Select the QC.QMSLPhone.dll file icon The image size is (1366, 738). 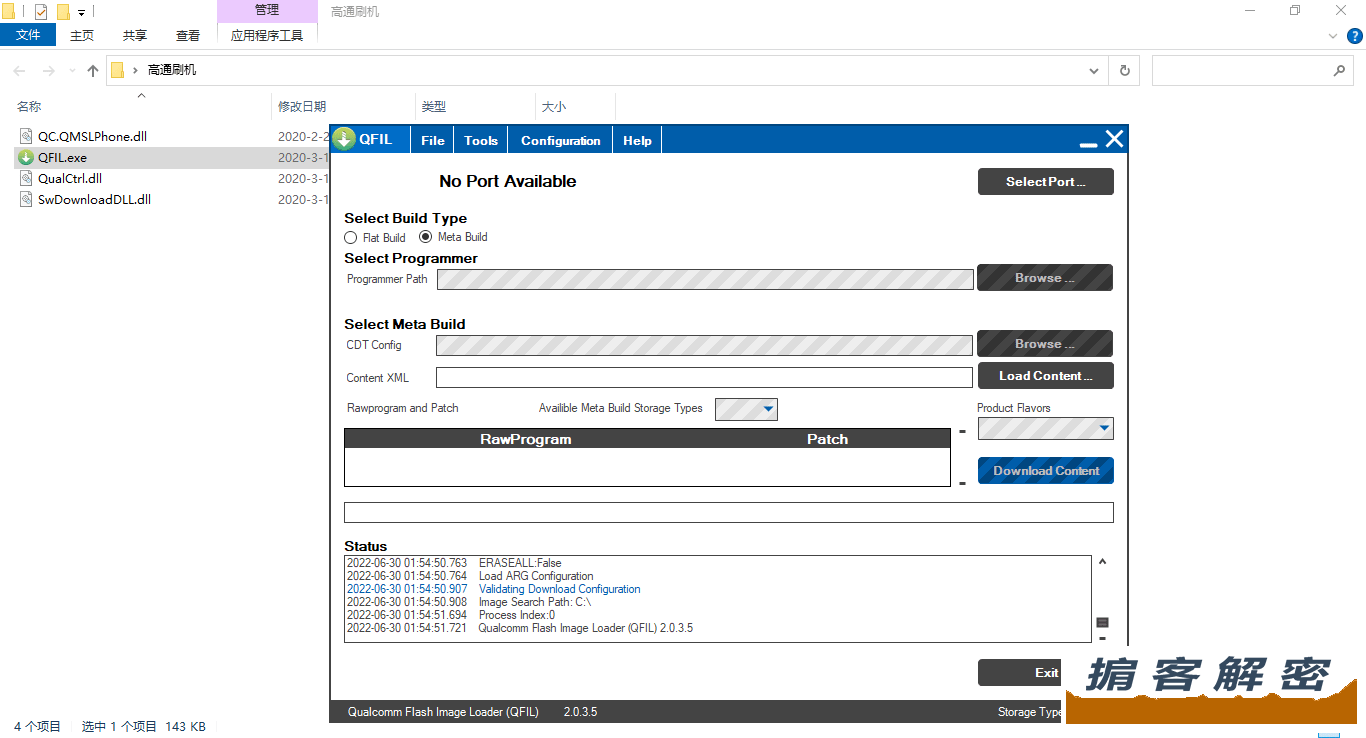point(26,137)
